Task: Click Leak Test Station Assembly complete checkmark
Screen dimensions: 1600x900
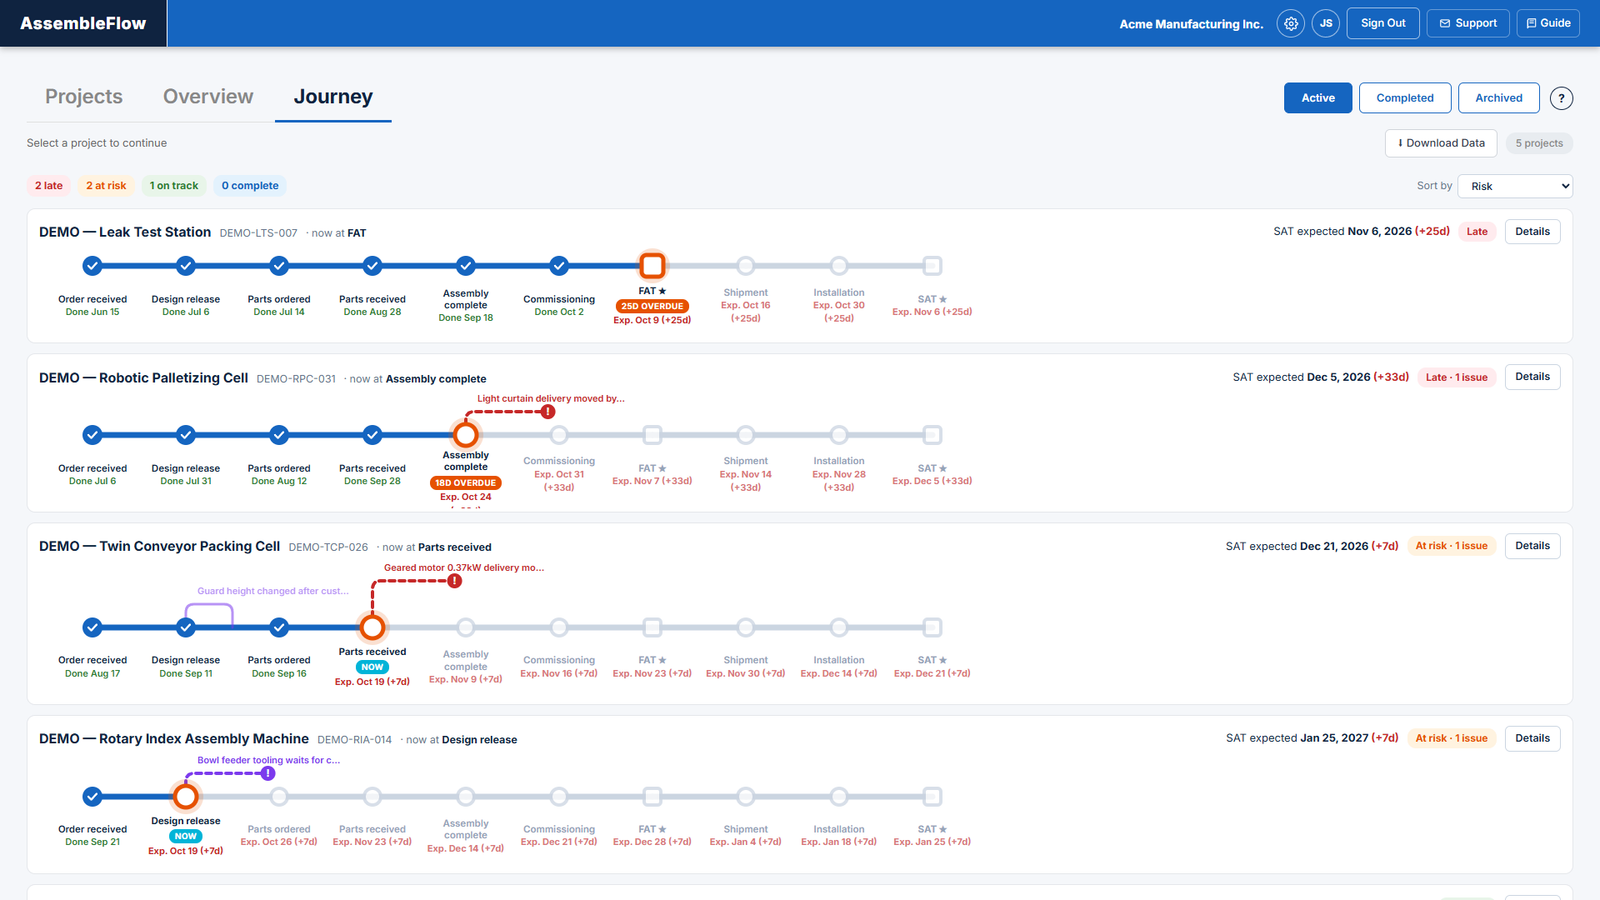Action: coord(466,266)
